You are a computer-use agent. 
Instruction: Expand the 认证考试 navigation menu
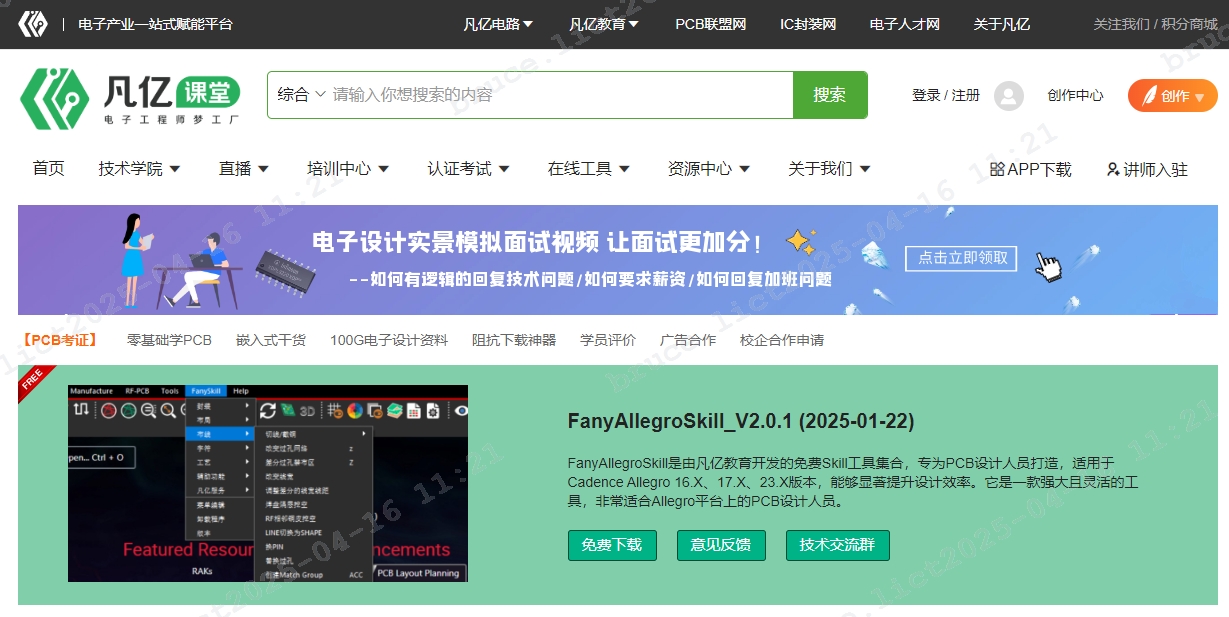tap(469, 169)
